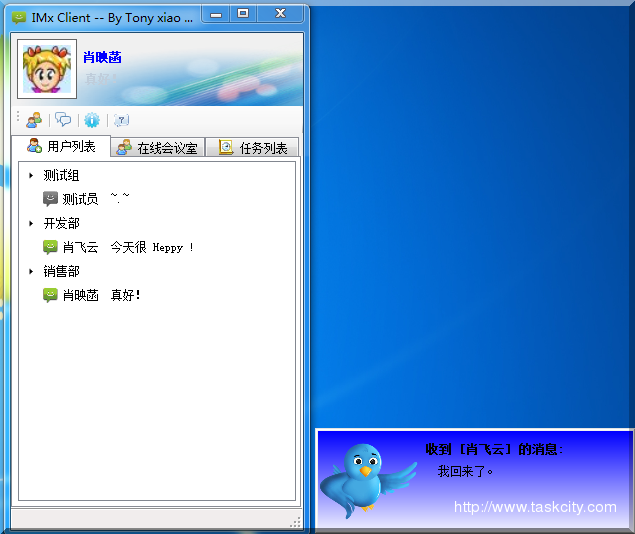Viewport: 635px width, 534px height.
Task: Collapse the 销售部 group arrow
Action: pyautogui.click(x=31, y=271)
